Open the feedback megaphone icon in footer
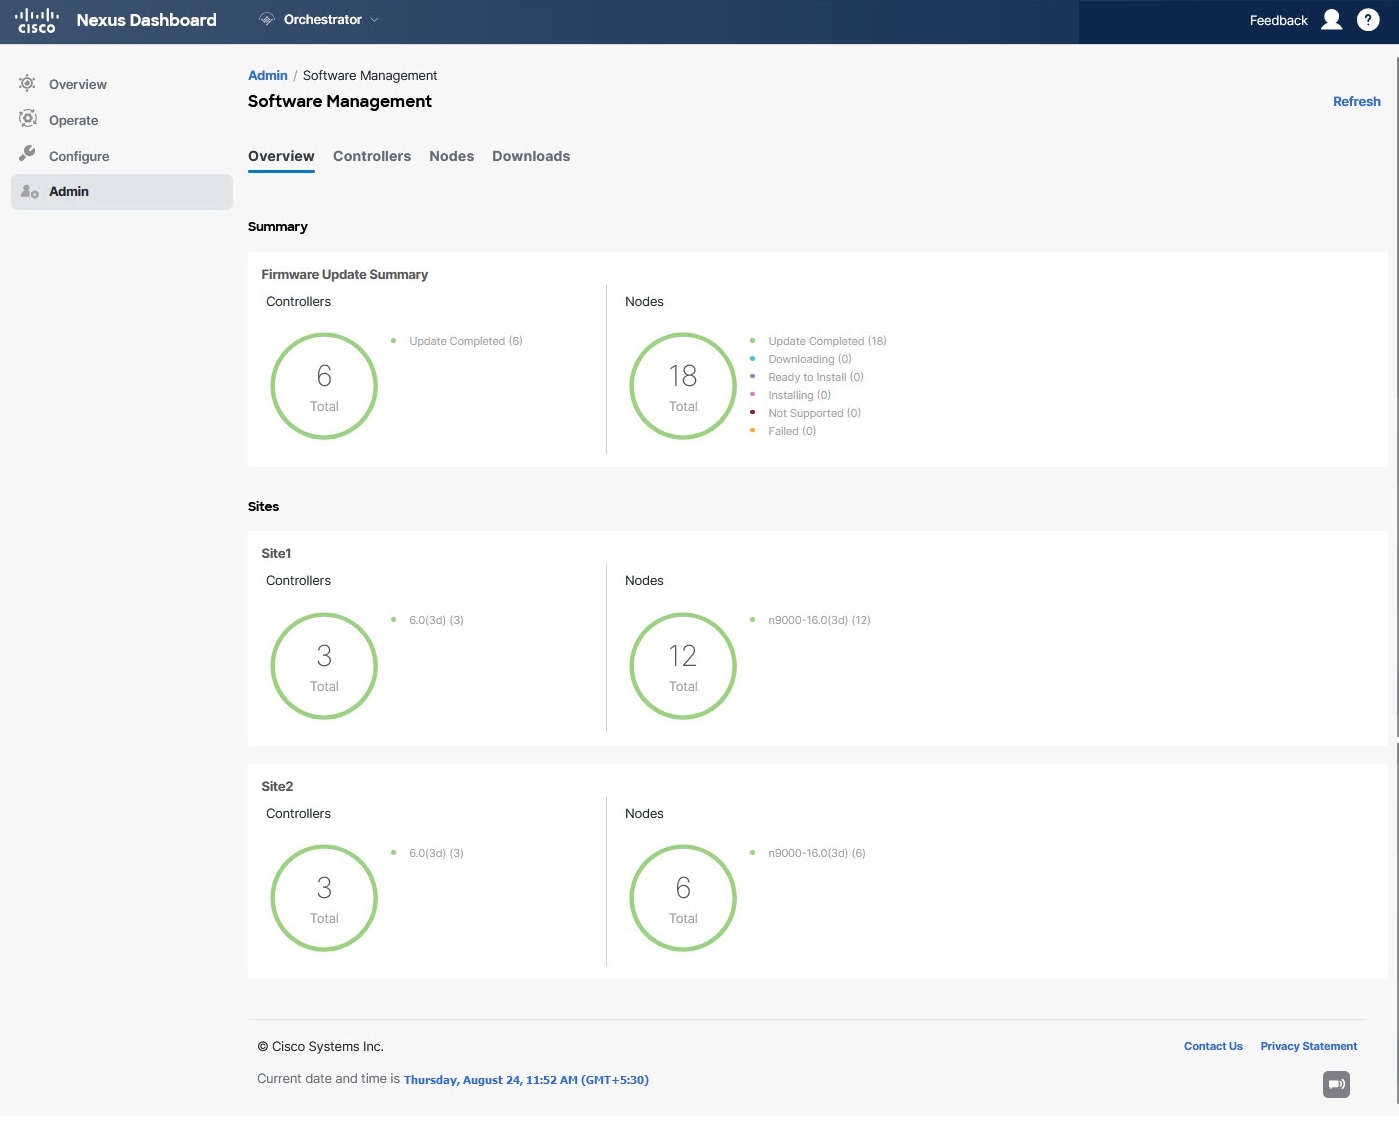This screenshot has width=1399, height=1121. (1336, 1084)
